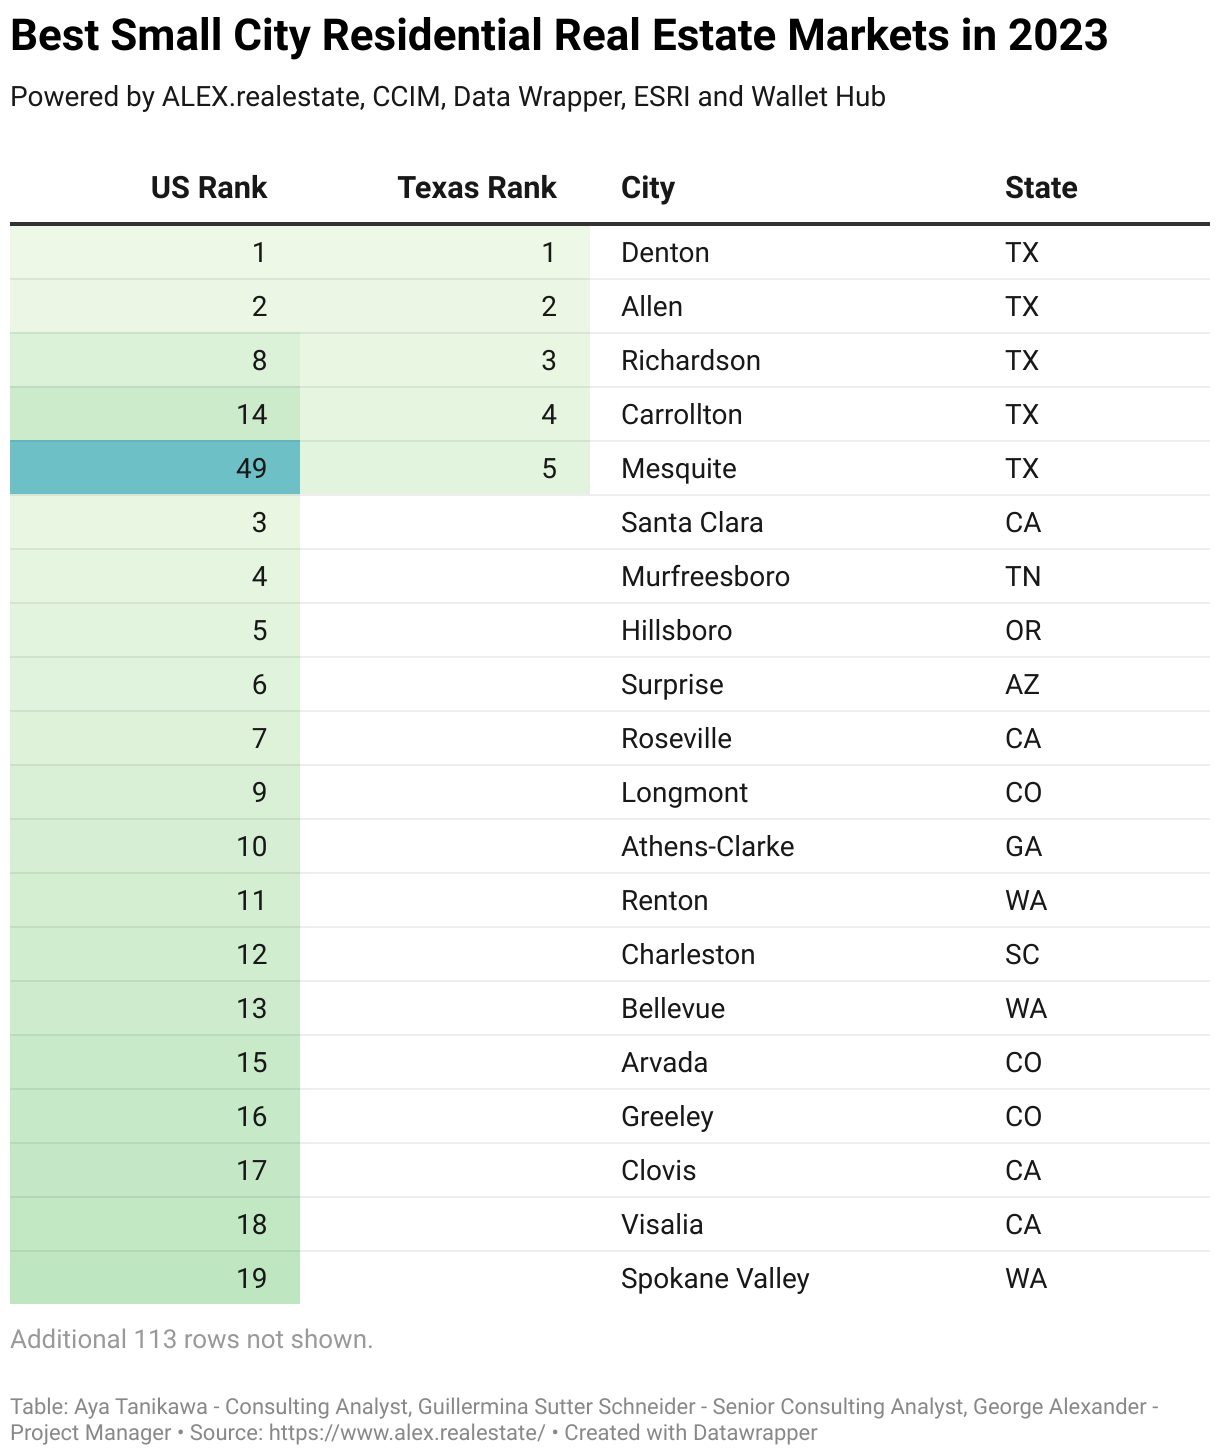Click the Santa Clara row city cell
Image resolution: width=1220 pixels, height=1456 pixels.
(691, 522)
